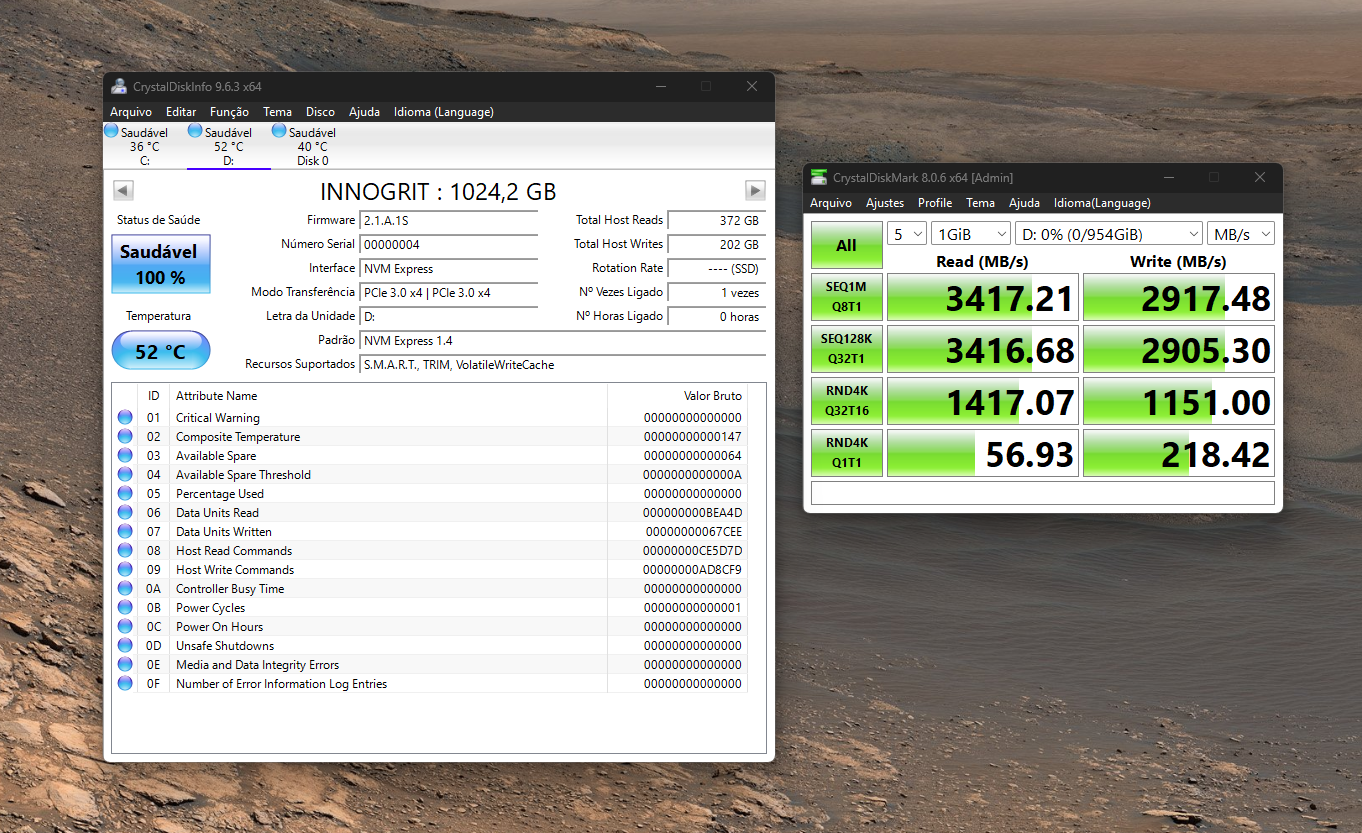Click status orb for Power On Hours
Image resolution: width=1362 pixels, height=833 pixels.
pyautogui.click(x=125, y=626)
